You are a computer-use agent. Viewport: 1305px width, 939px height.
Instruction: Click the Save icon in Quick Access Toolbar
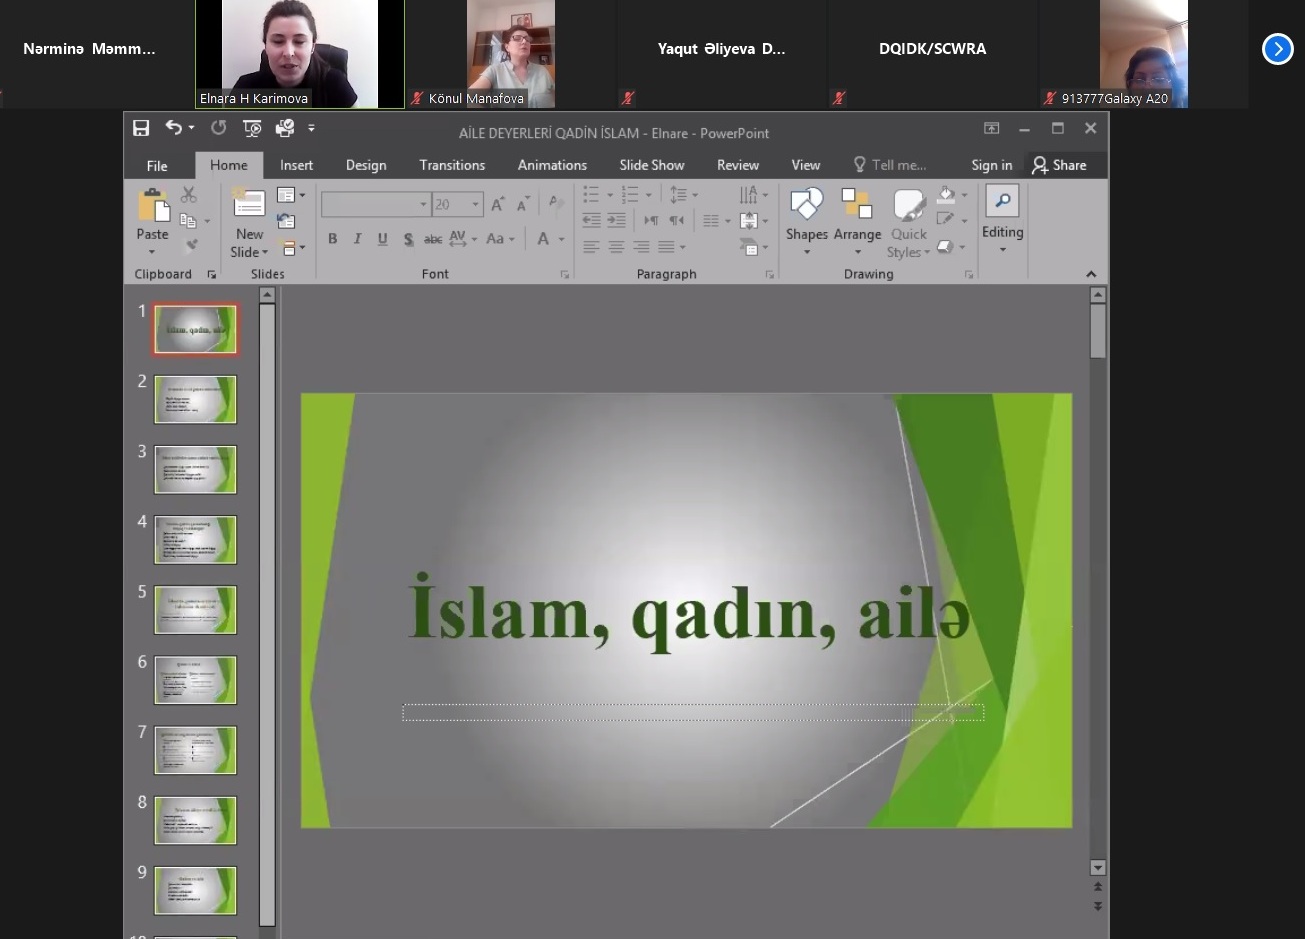(141, 128)
